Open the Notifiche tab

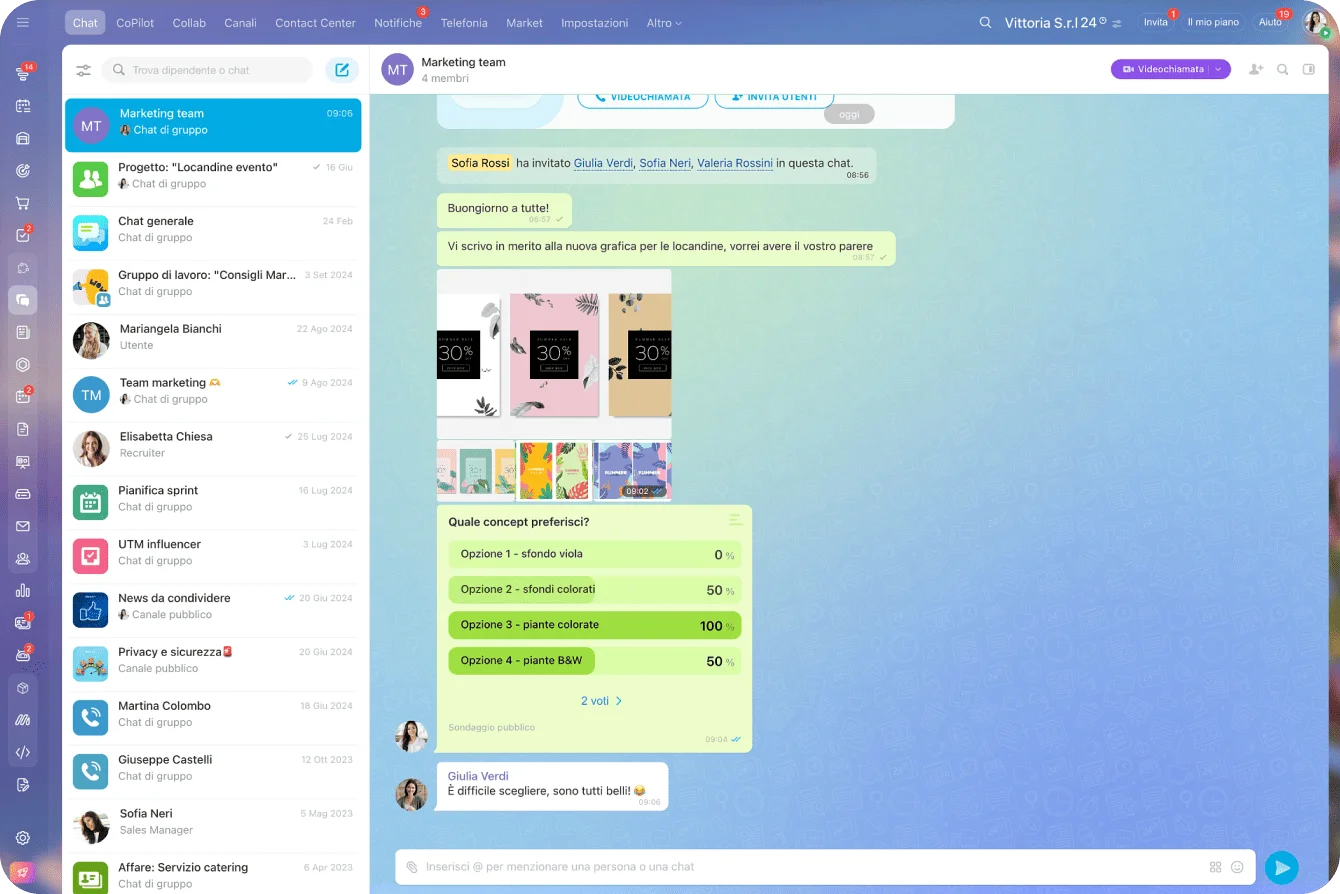398,22
